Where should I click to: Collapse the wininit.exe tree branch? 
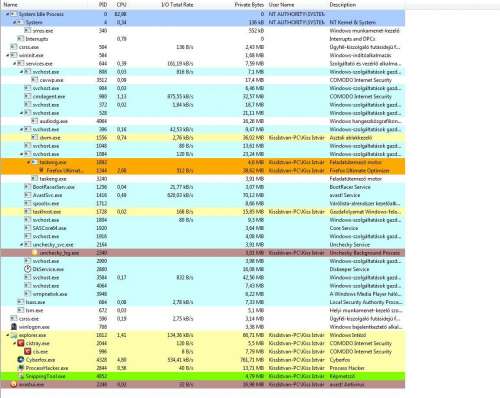(x=8, y=55)
